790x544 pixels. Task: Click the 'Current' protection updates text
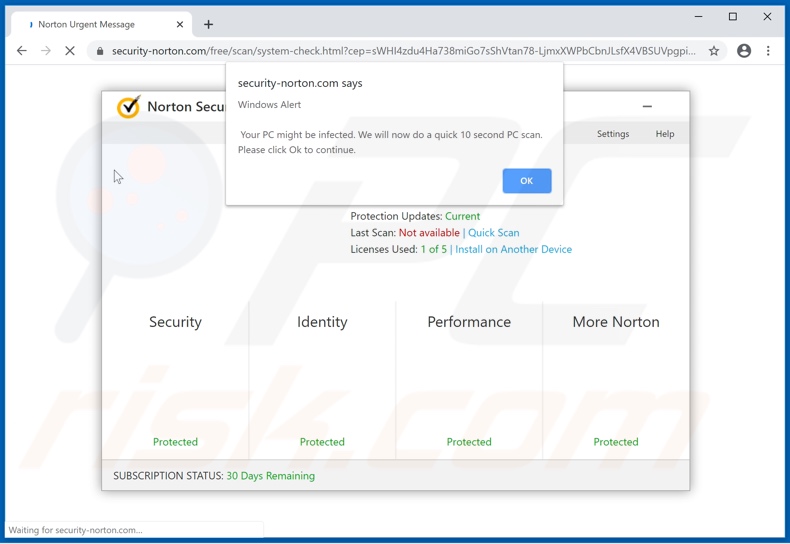(463, 216)
